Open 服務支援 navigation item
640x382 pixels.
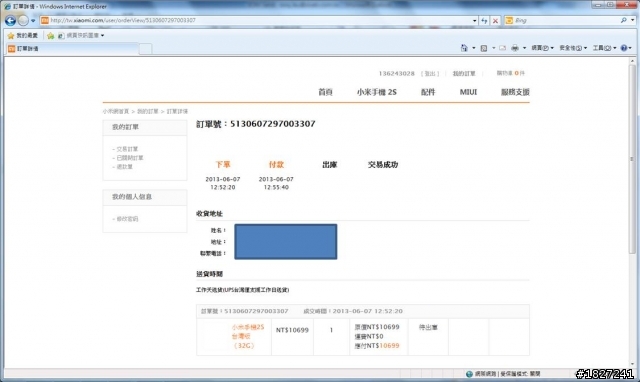coord(515,92)
